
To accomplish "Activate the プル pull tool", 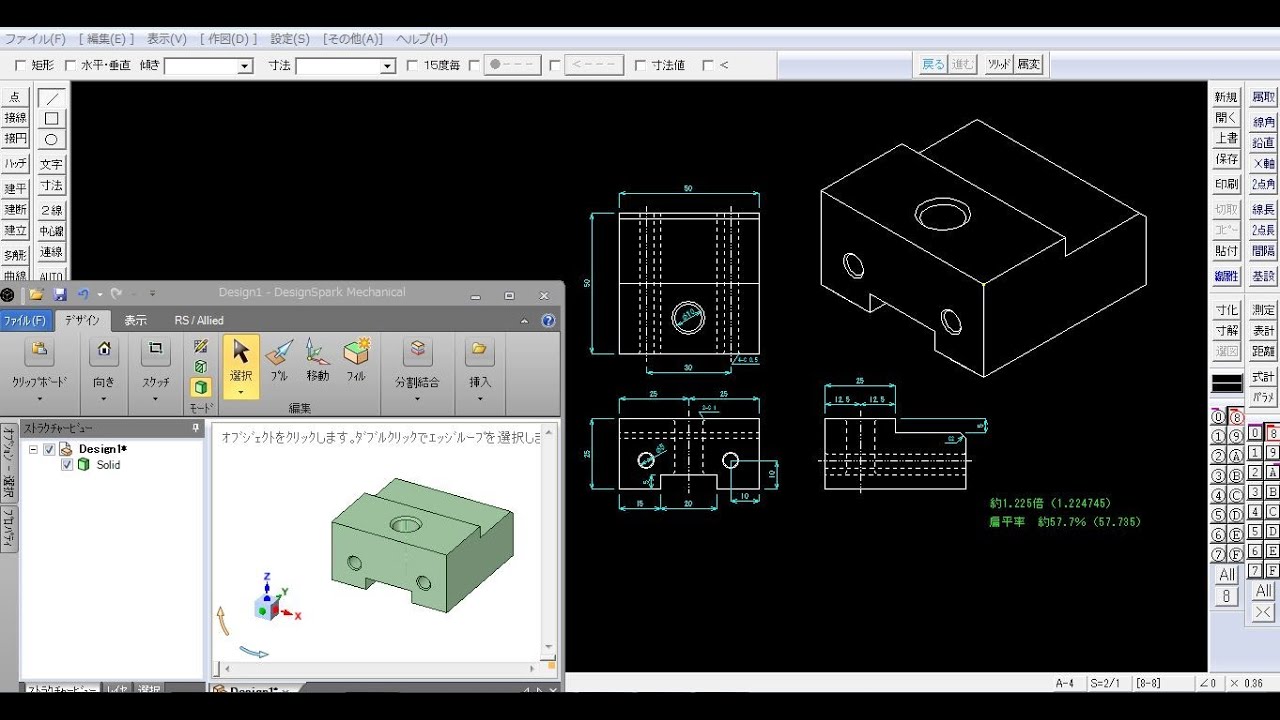I will pos(279,360).
